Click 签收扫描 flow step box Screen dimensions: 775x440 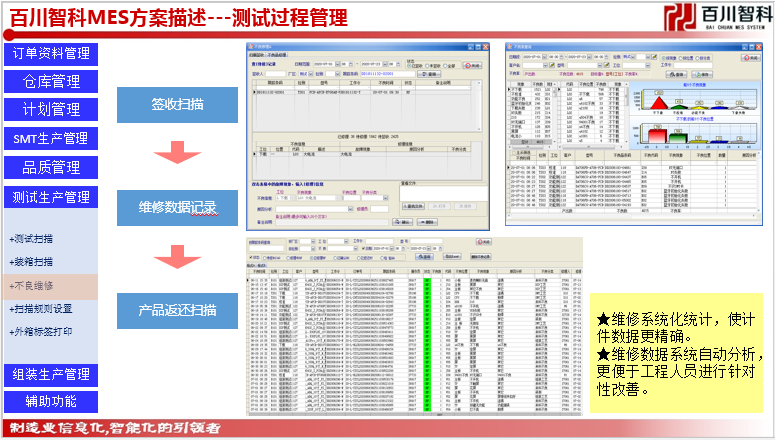coord(177,105)
